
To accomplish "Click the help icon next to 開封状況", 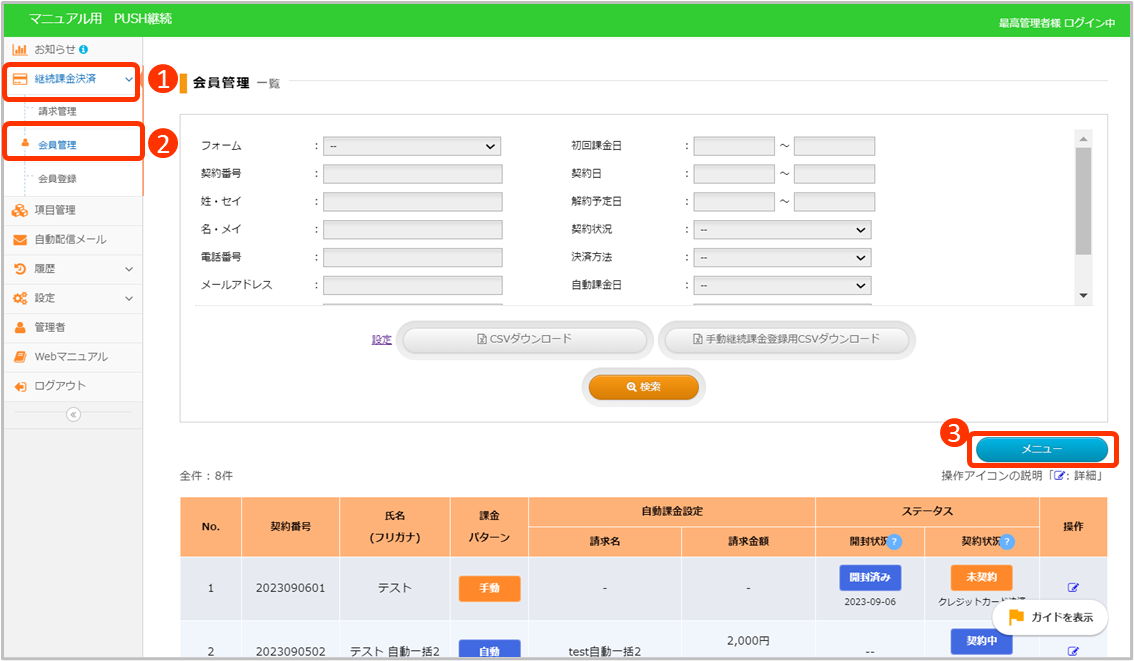I will click(895, 541).
